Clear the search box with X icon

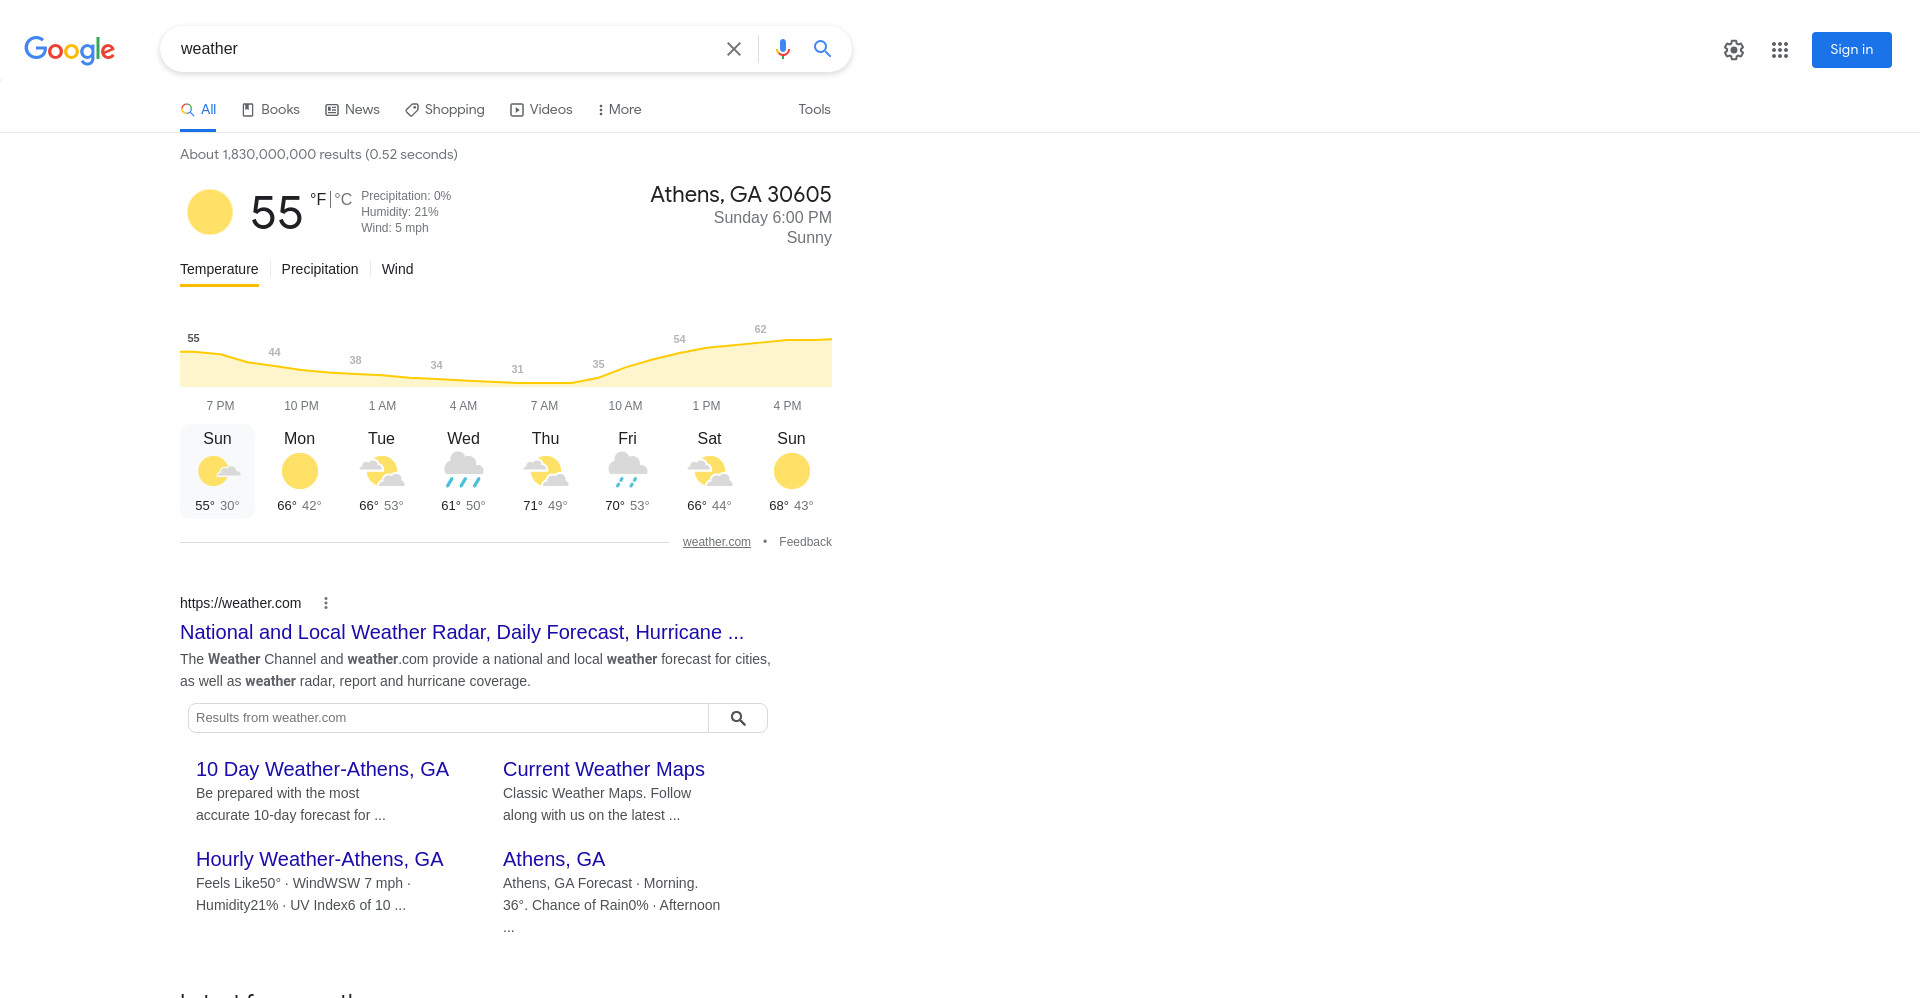pos(734,49)
